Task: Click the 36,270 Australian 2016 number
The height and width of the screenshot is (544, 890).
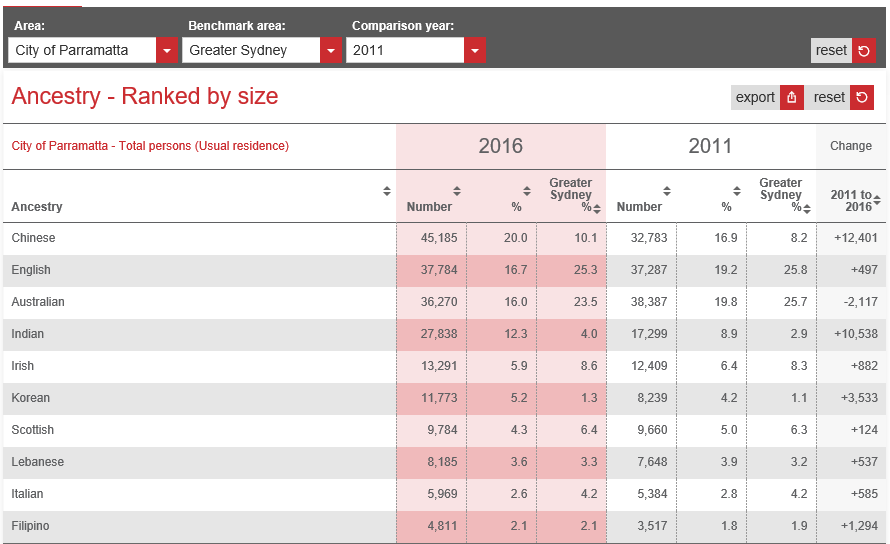Action: click(439, 302)
